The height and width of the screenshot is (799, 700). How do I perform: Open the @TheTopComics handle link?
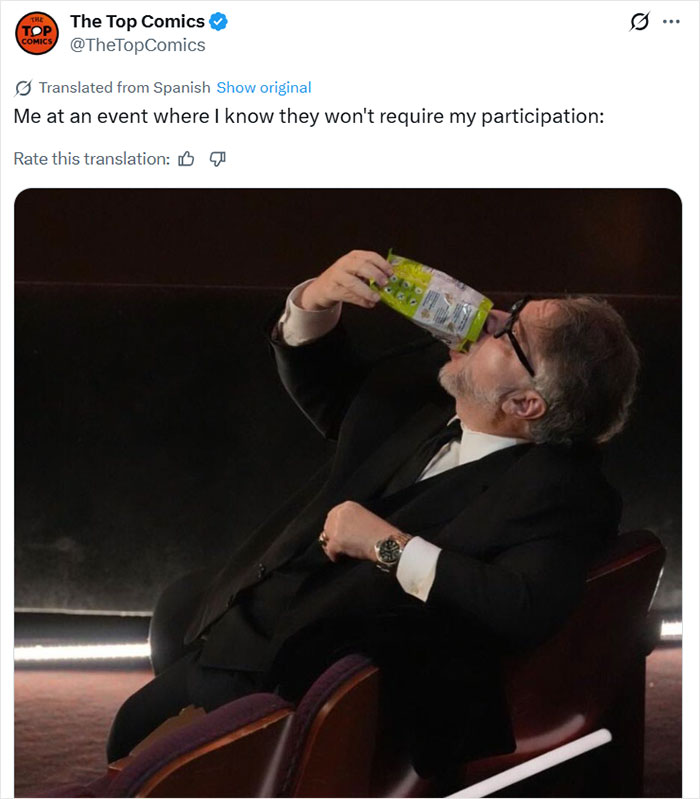click(x=138, y=45)
